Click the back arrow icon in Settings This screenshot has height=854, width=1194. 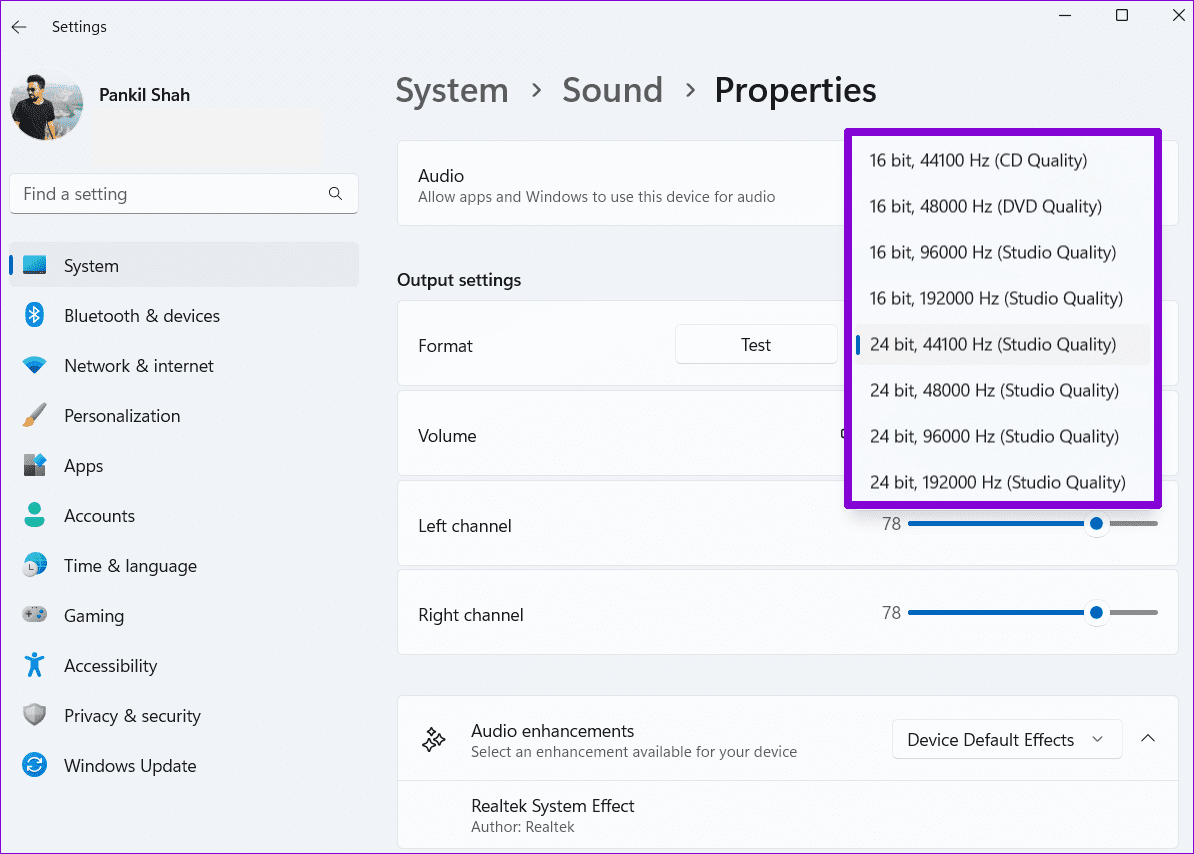pyautogui.click(x=19, y=27)
